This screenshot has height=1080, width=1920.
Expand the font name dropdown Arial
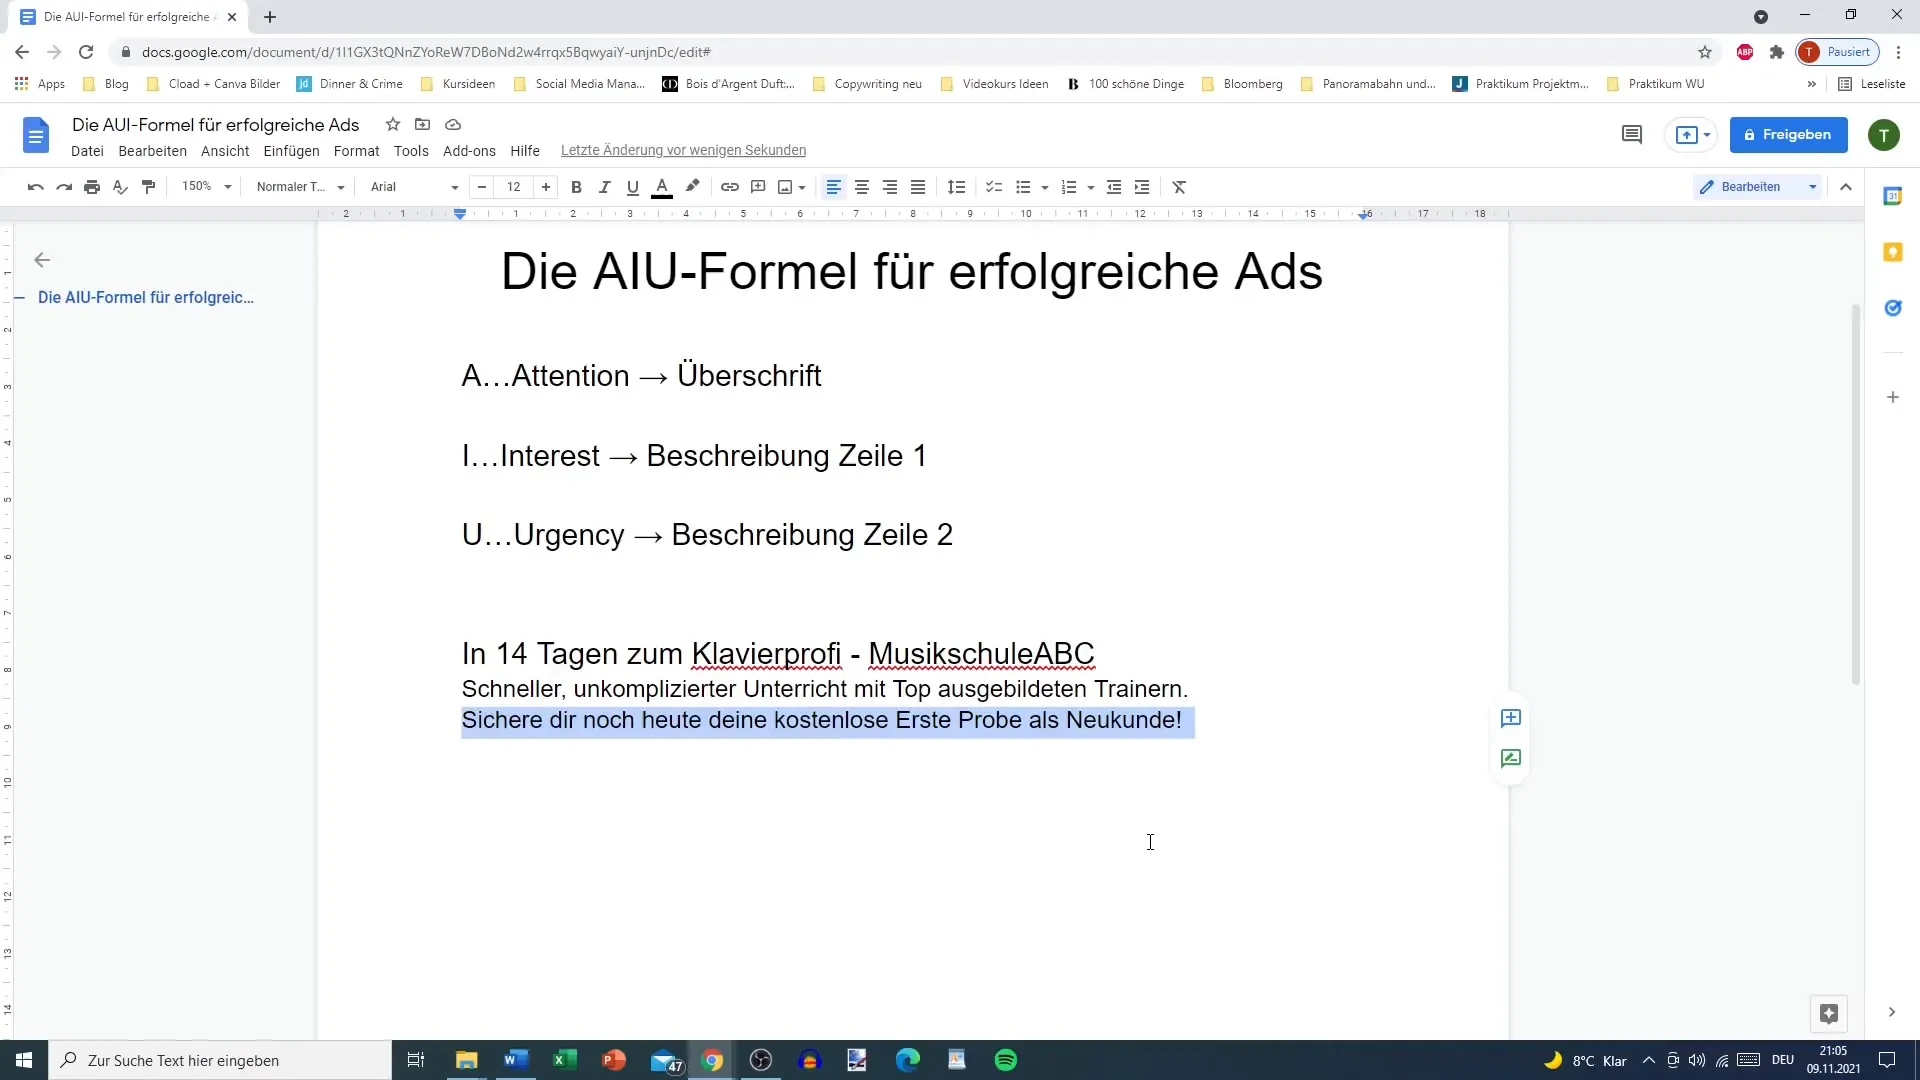coord(454,186)
